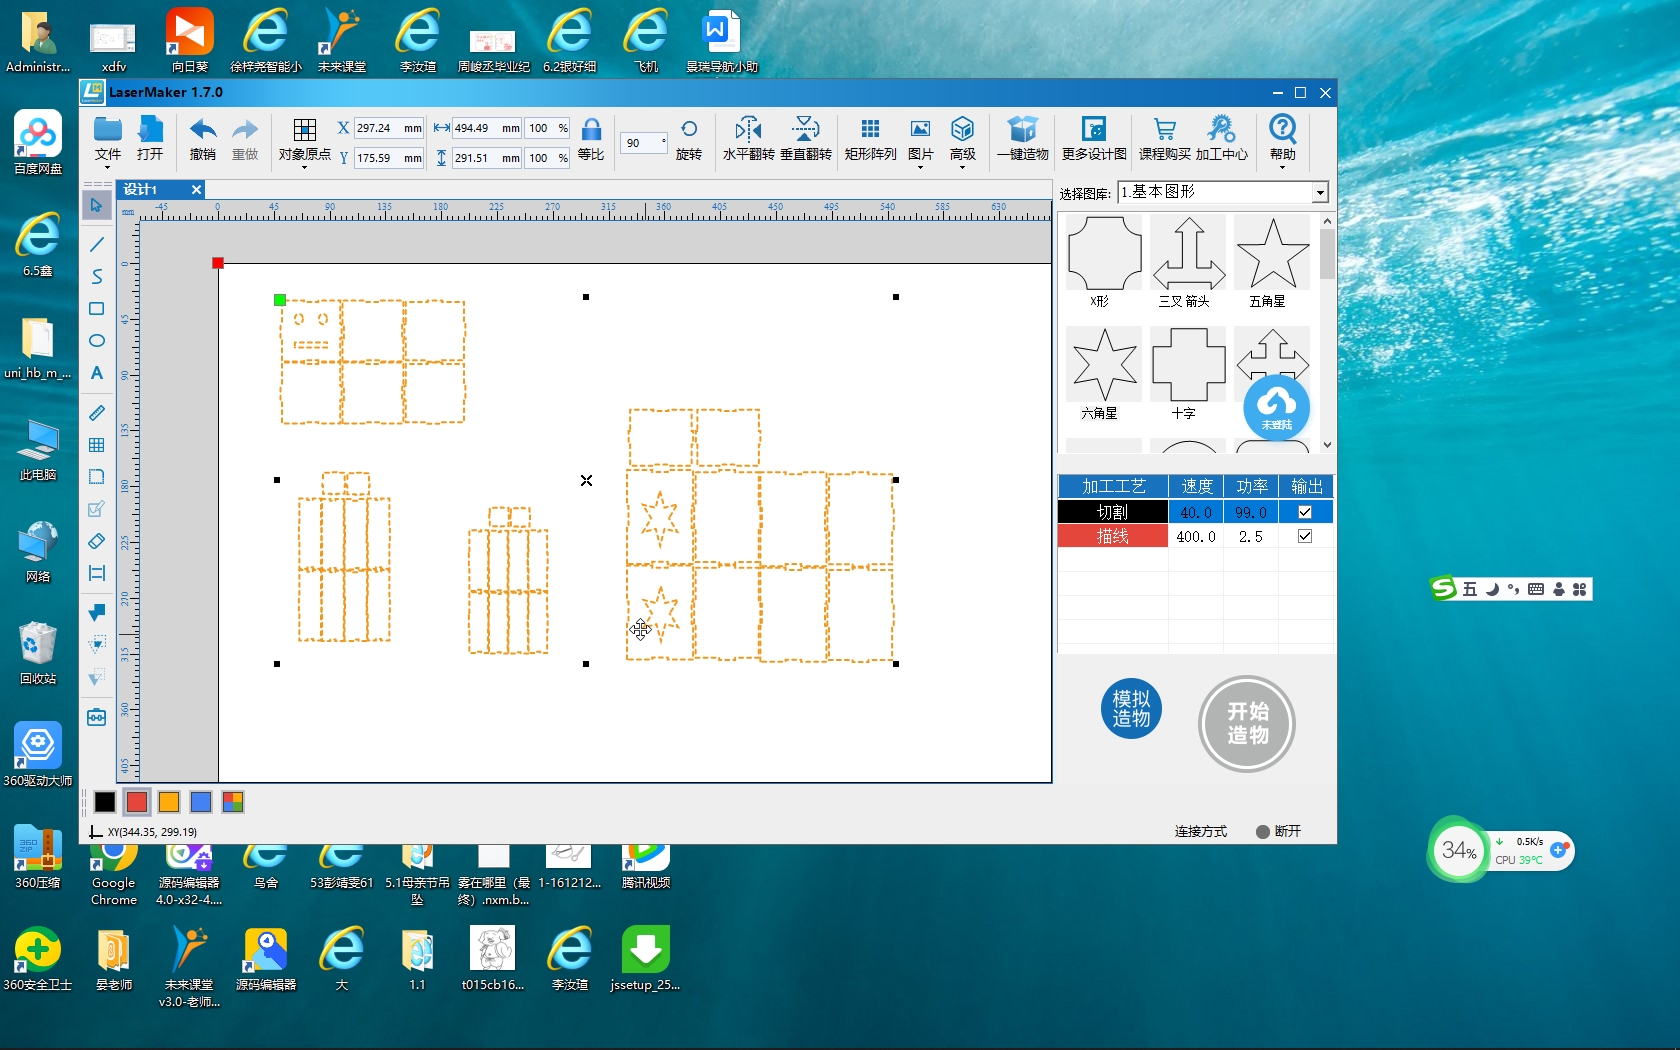The height and width of the screenshot is (1050, 1680).
Task: Expand the 图片 image dropdown
Action: [920, 167]
